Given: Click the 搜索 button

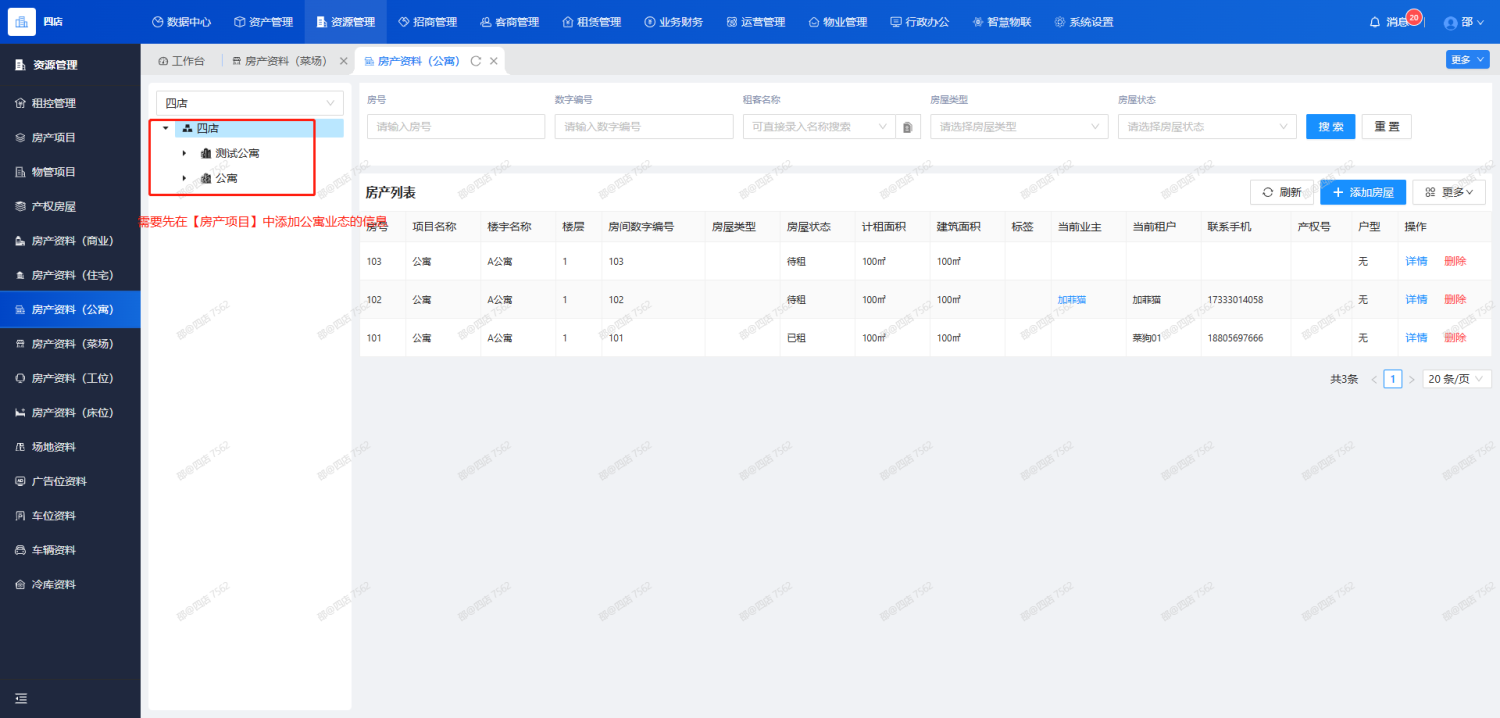Looking at the screenshot, I should [1330, 127].
